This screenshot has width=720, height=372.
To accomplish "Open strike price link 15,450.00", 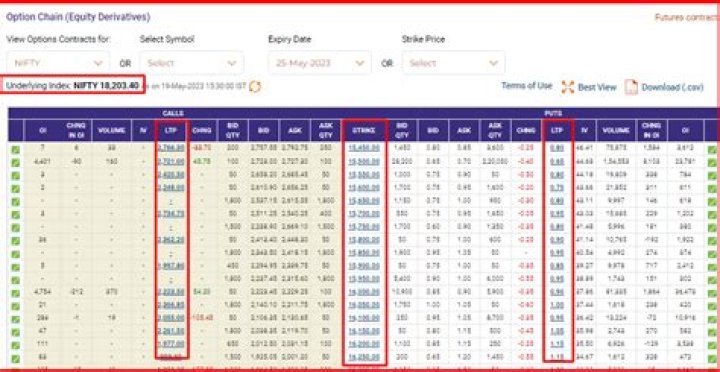I will pyautogui.click(x=364, y=148).
